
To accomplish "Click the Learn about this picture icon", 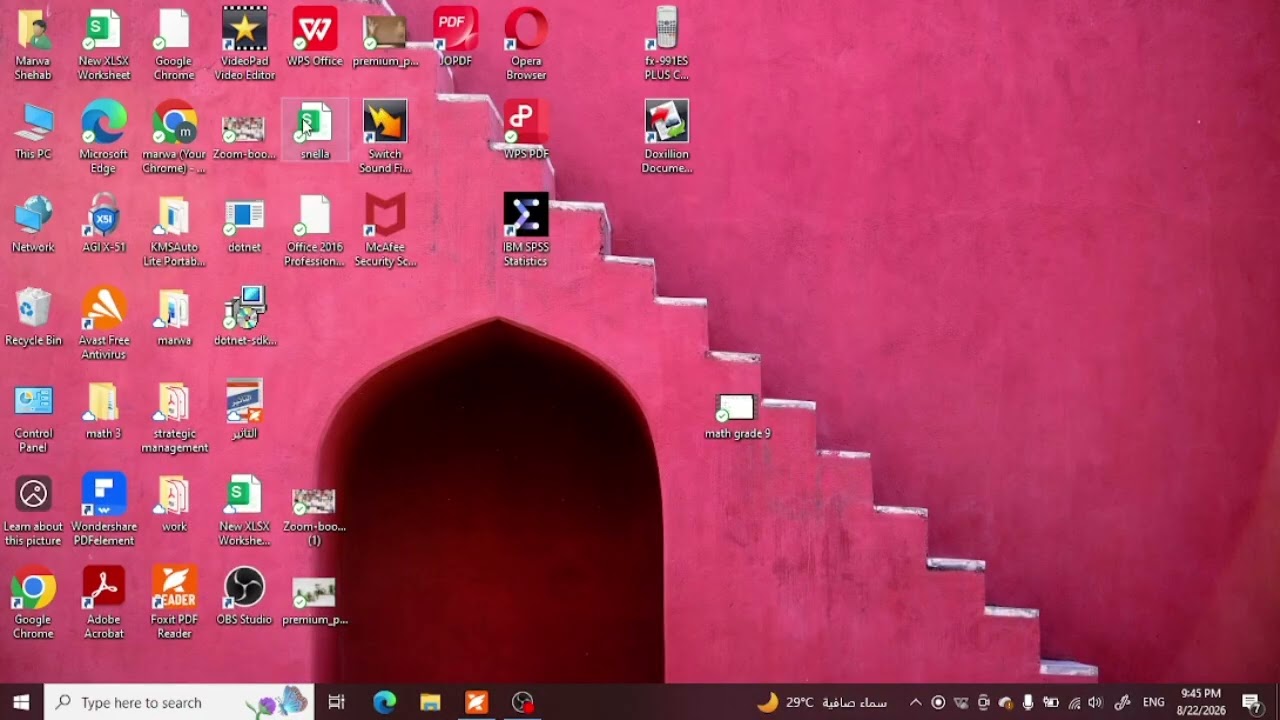I will (33, 510).
